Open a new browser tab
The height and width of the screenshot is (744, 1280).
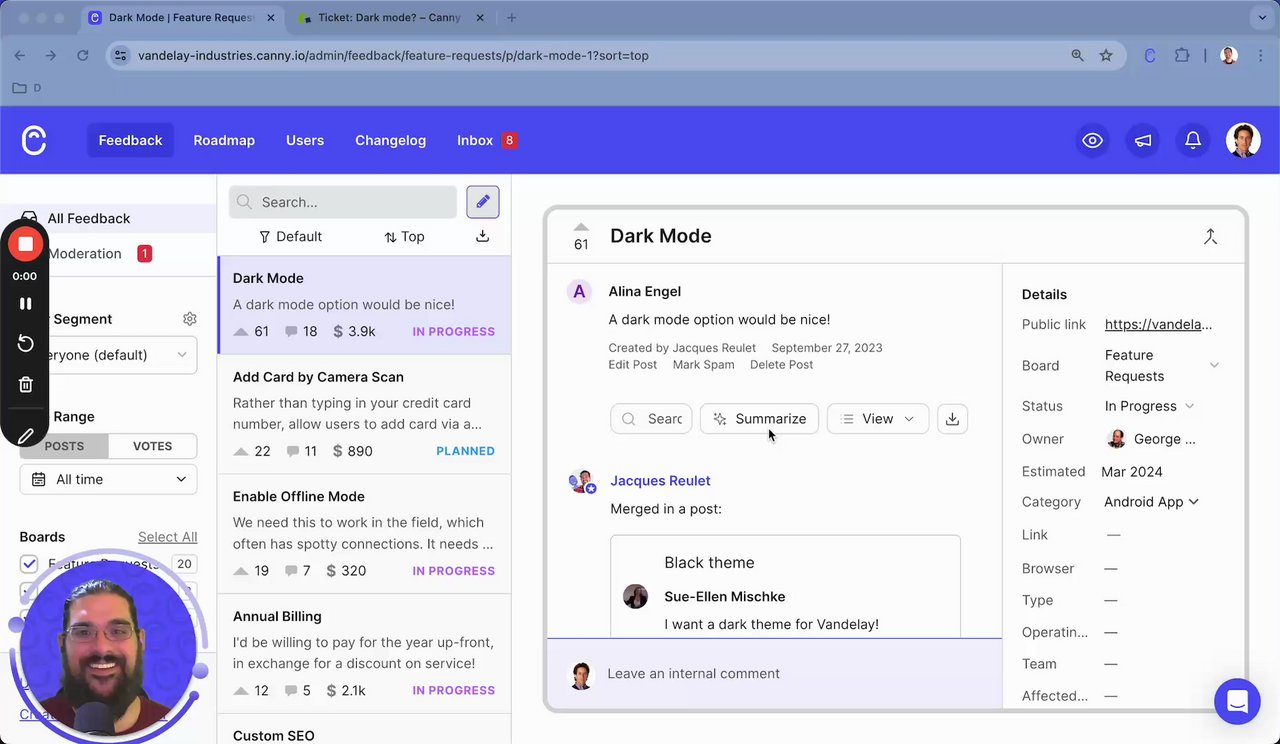point(512,18)
